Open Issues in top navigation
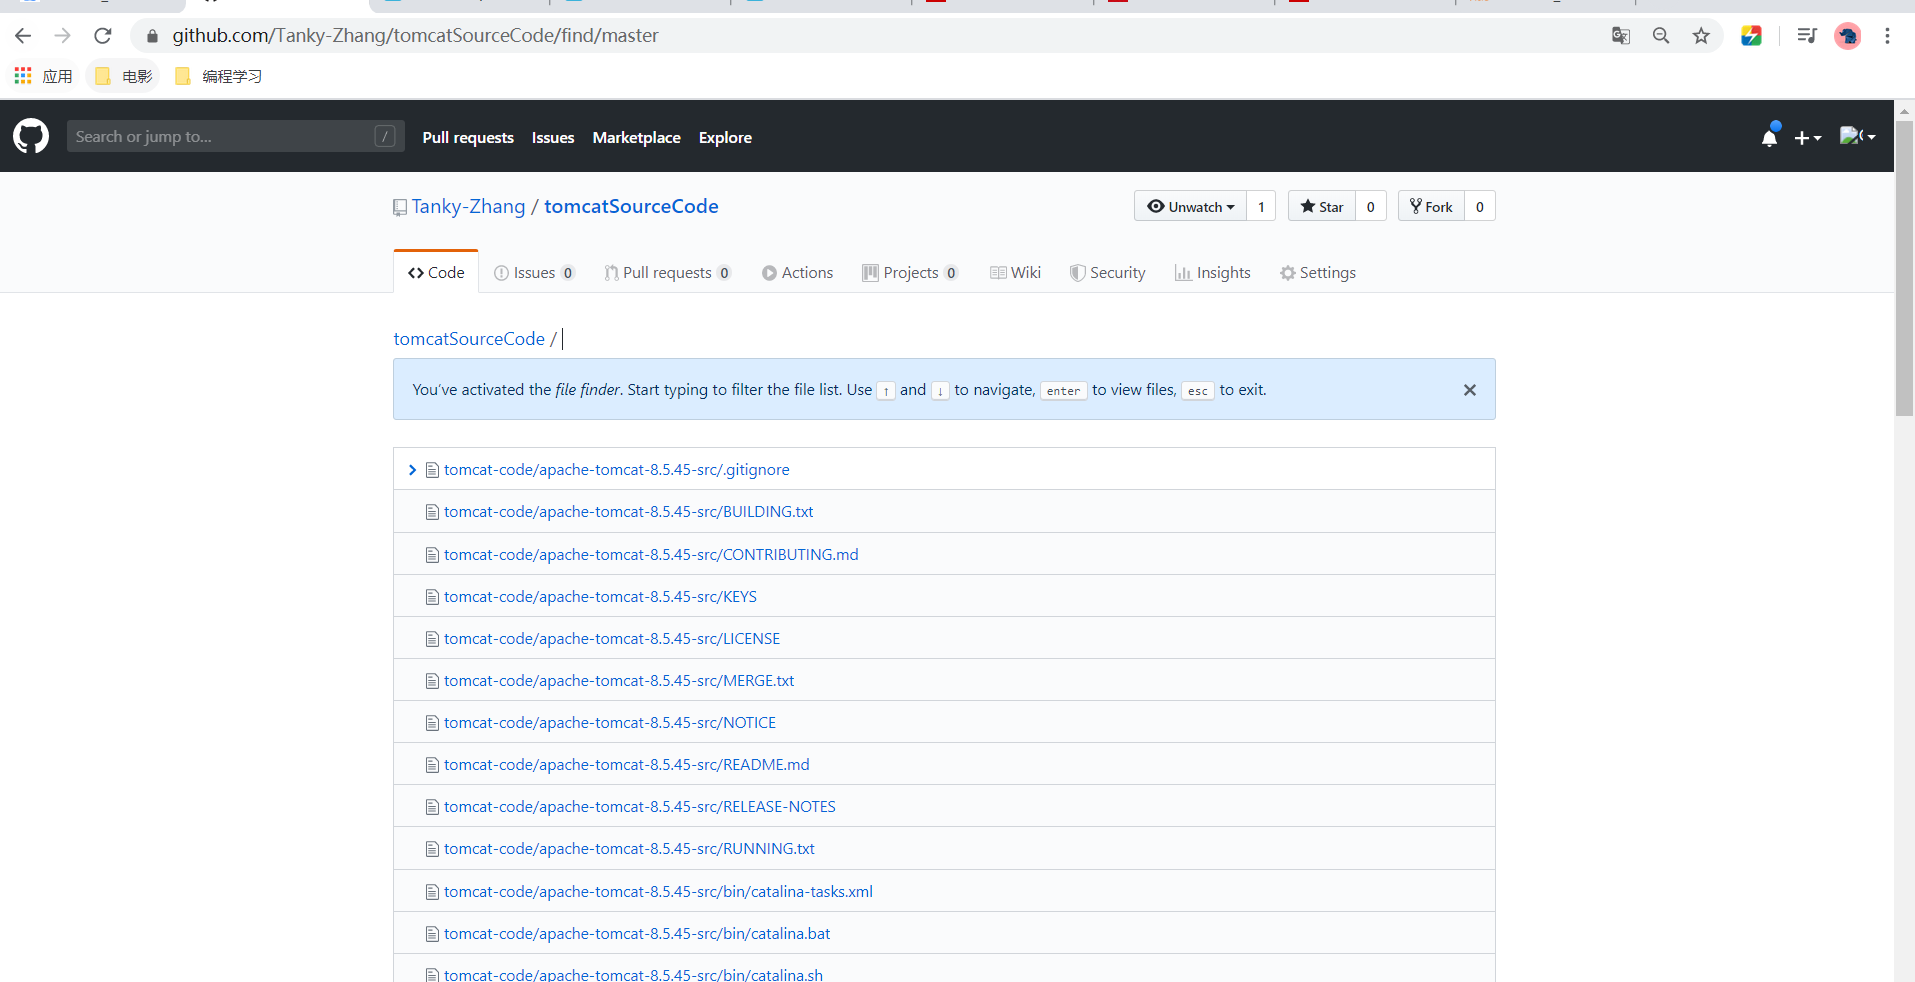This screenshot has height=982, width=1915. coord(553,138)
